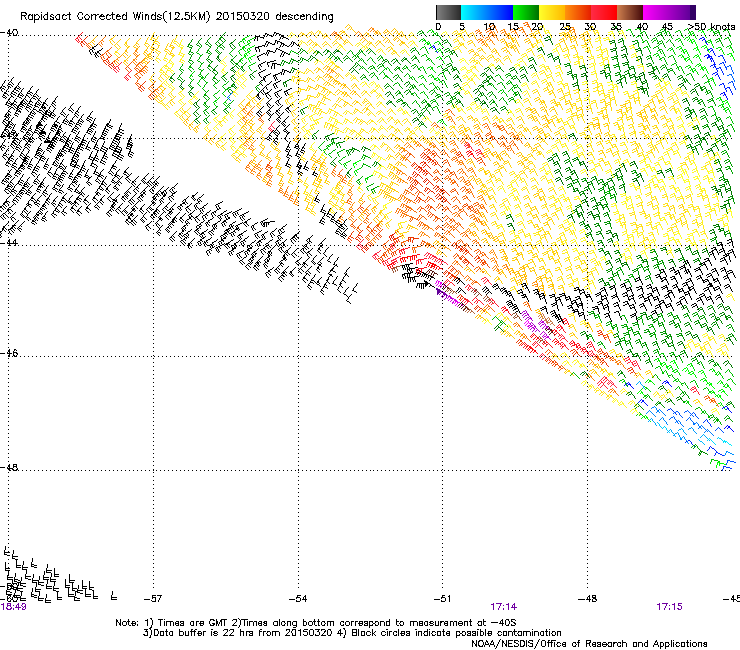Select the orange 25-30 knots legend segment
This screenshot has width=740, height=650.
[x=578, y=12]
